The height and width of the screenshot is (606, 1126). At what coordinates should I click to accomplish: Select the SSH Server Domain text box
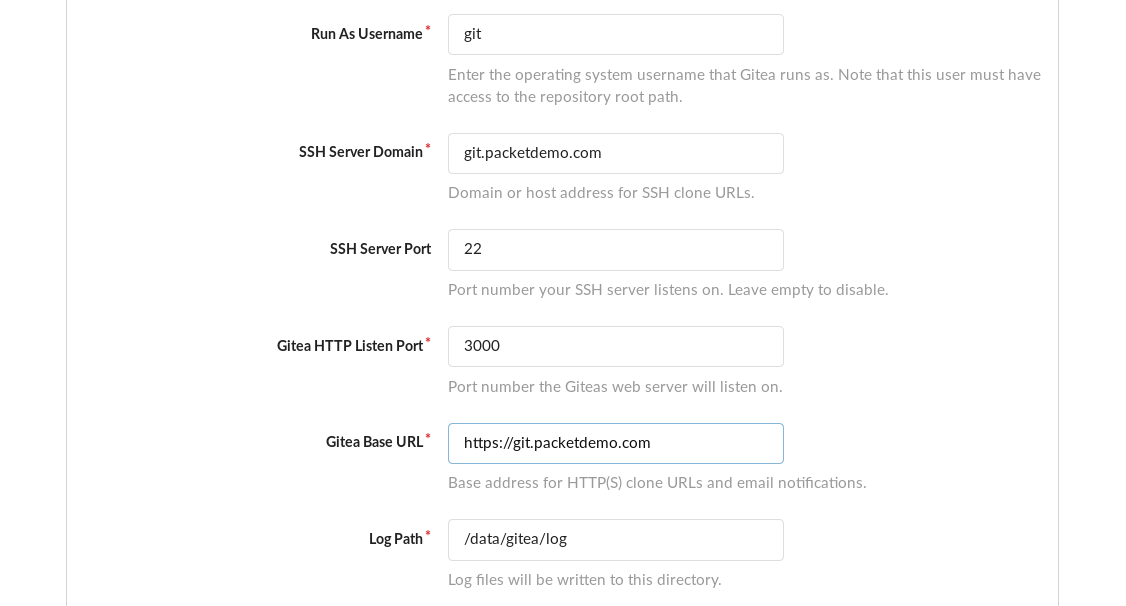click(x=615, y=153)
